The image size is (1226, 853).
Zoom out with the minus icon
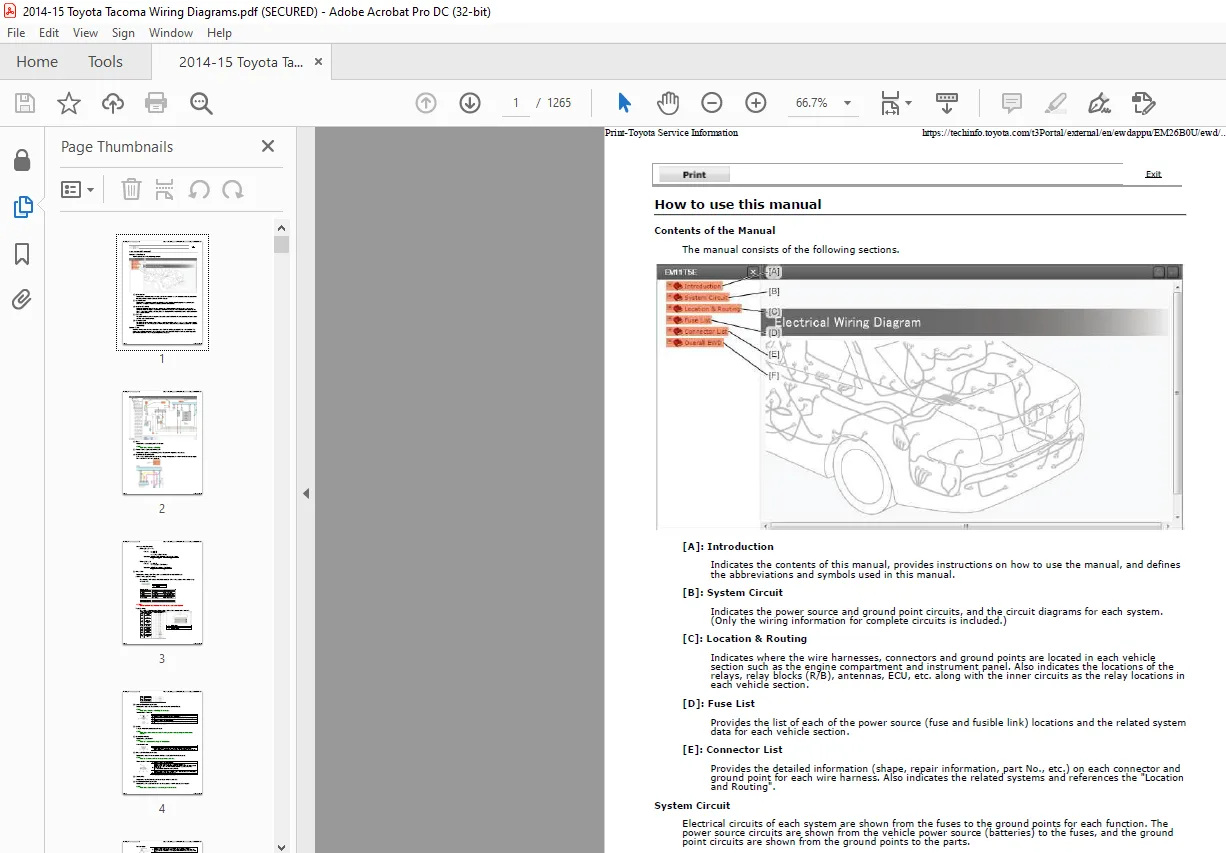click(711, 103)
